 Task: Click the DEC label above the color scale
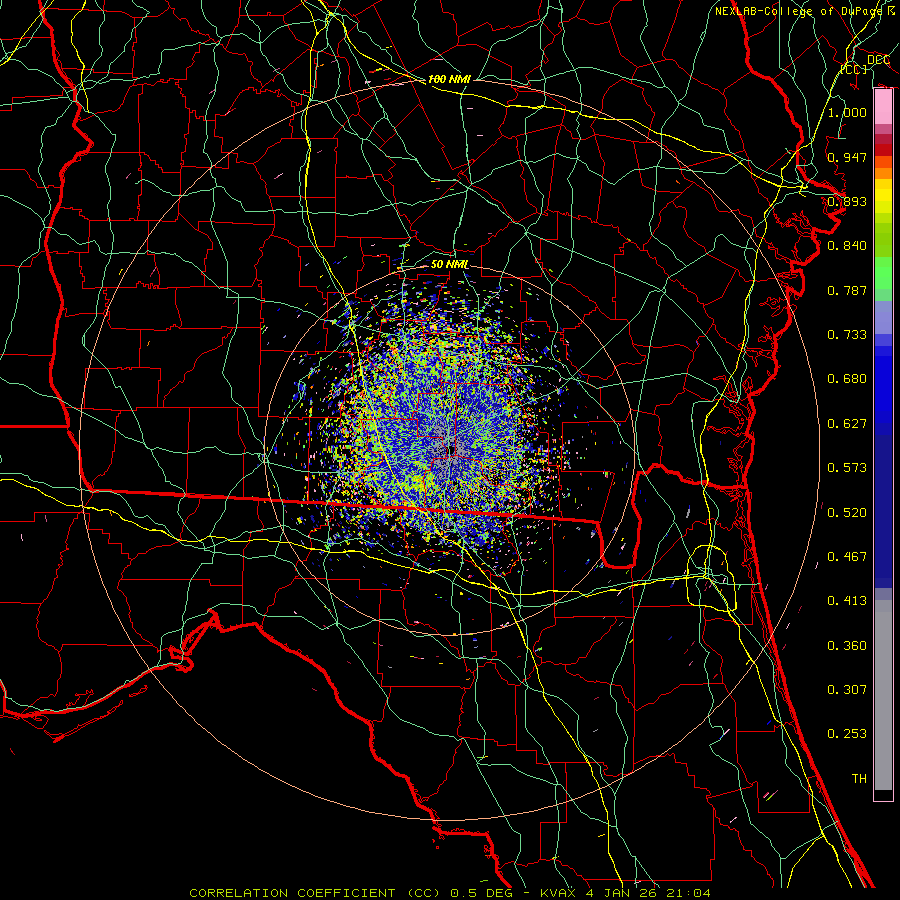click(878, 60)
